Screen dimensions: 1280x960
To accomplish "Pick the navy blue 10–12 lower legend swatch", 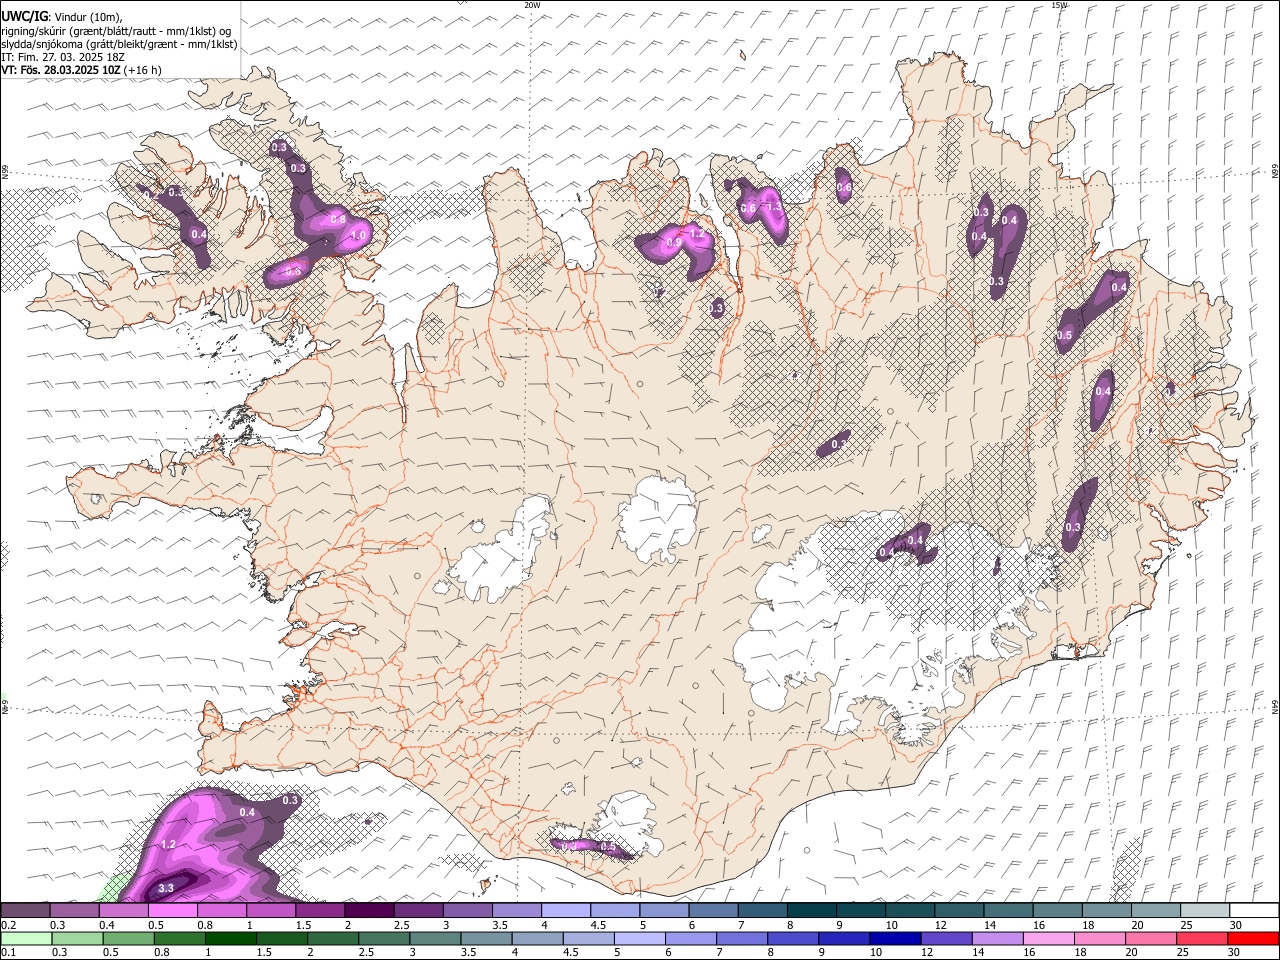I will point(893,938).
